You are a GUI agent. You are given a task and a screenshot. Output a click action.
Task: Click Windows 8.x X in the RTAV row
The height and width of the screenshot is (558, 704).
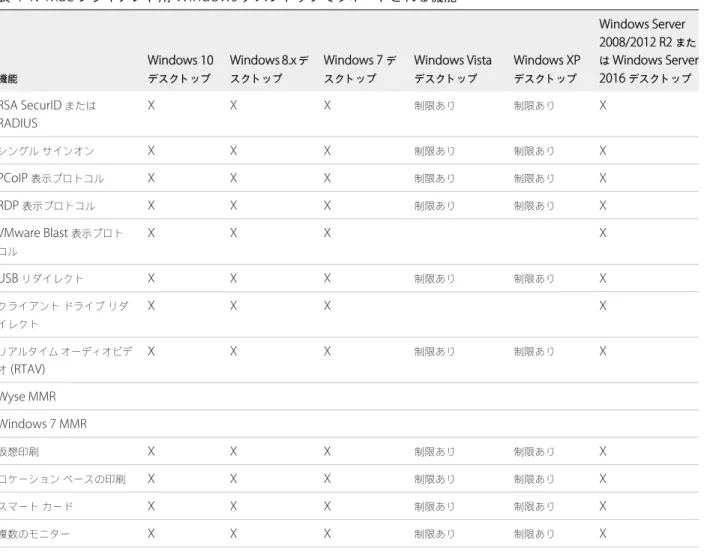[x=233, y=351]
